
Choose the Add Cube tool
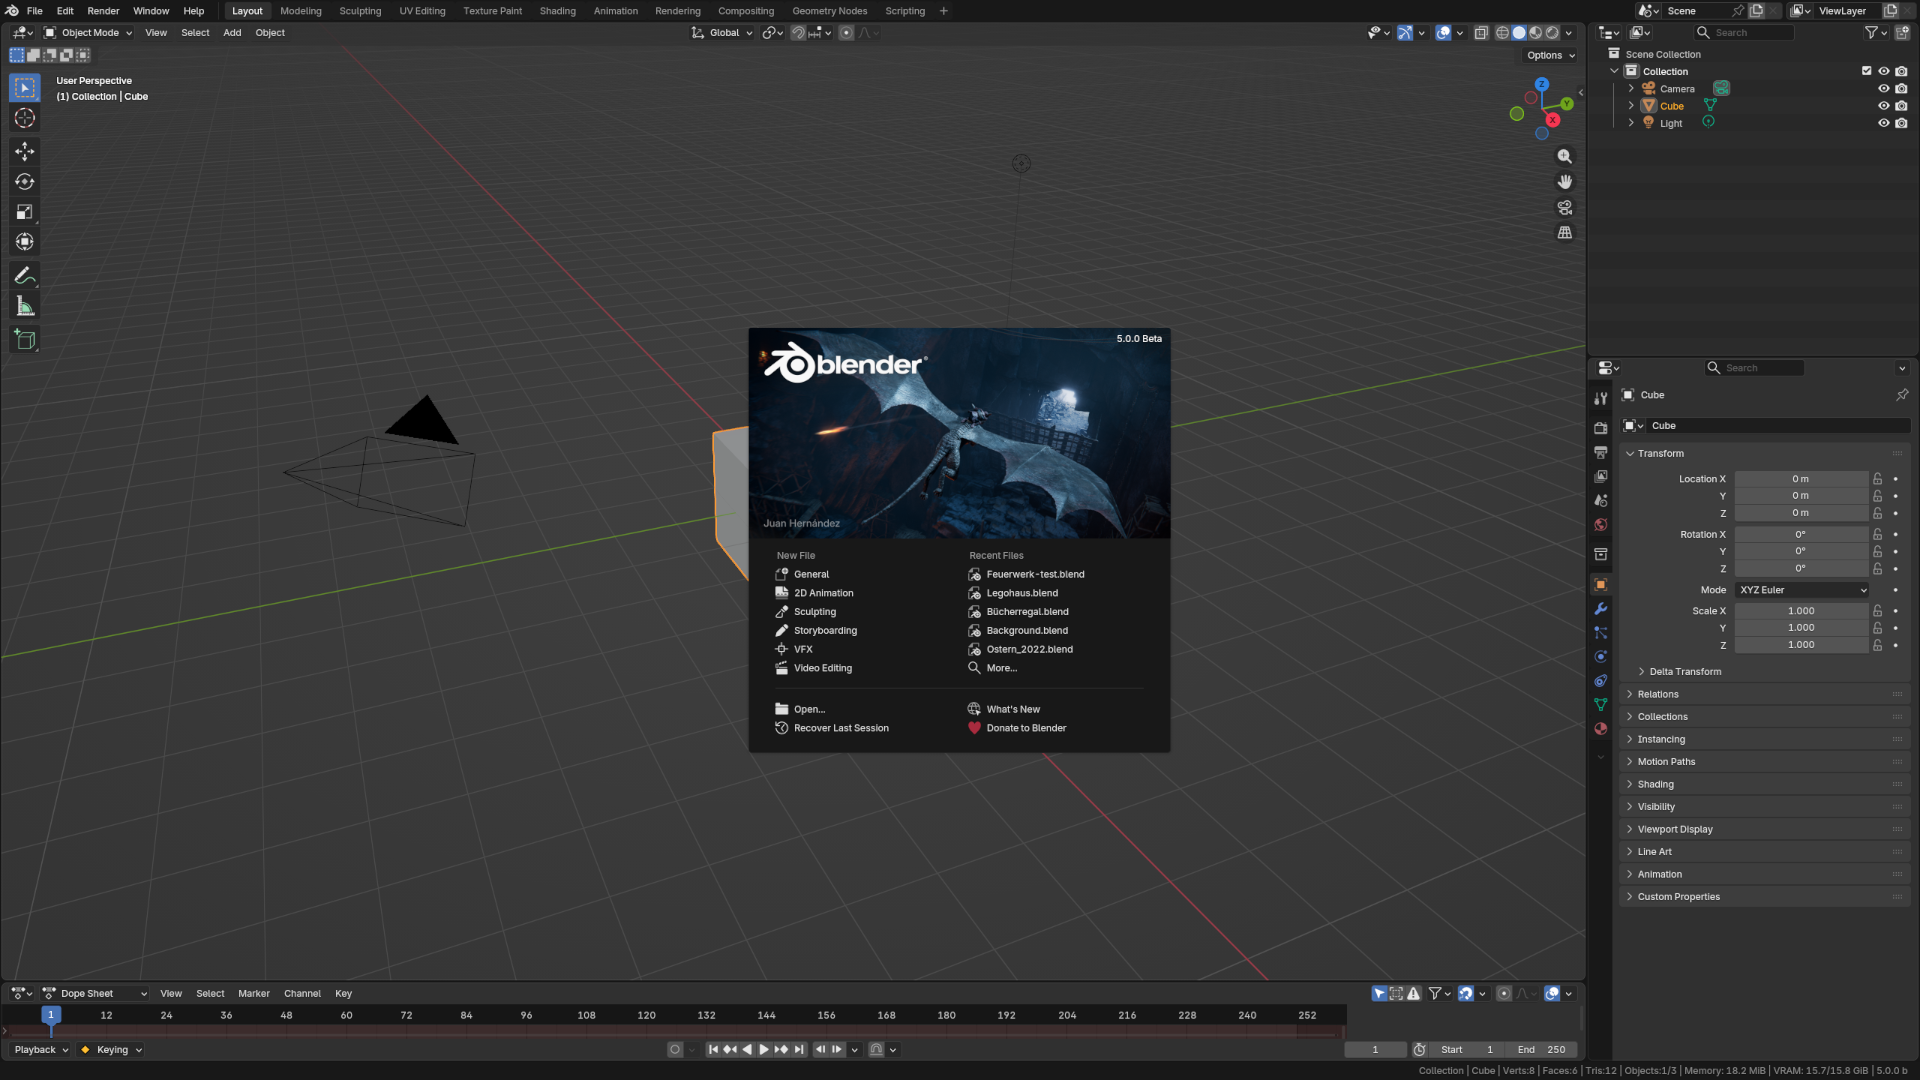[25, 340]
